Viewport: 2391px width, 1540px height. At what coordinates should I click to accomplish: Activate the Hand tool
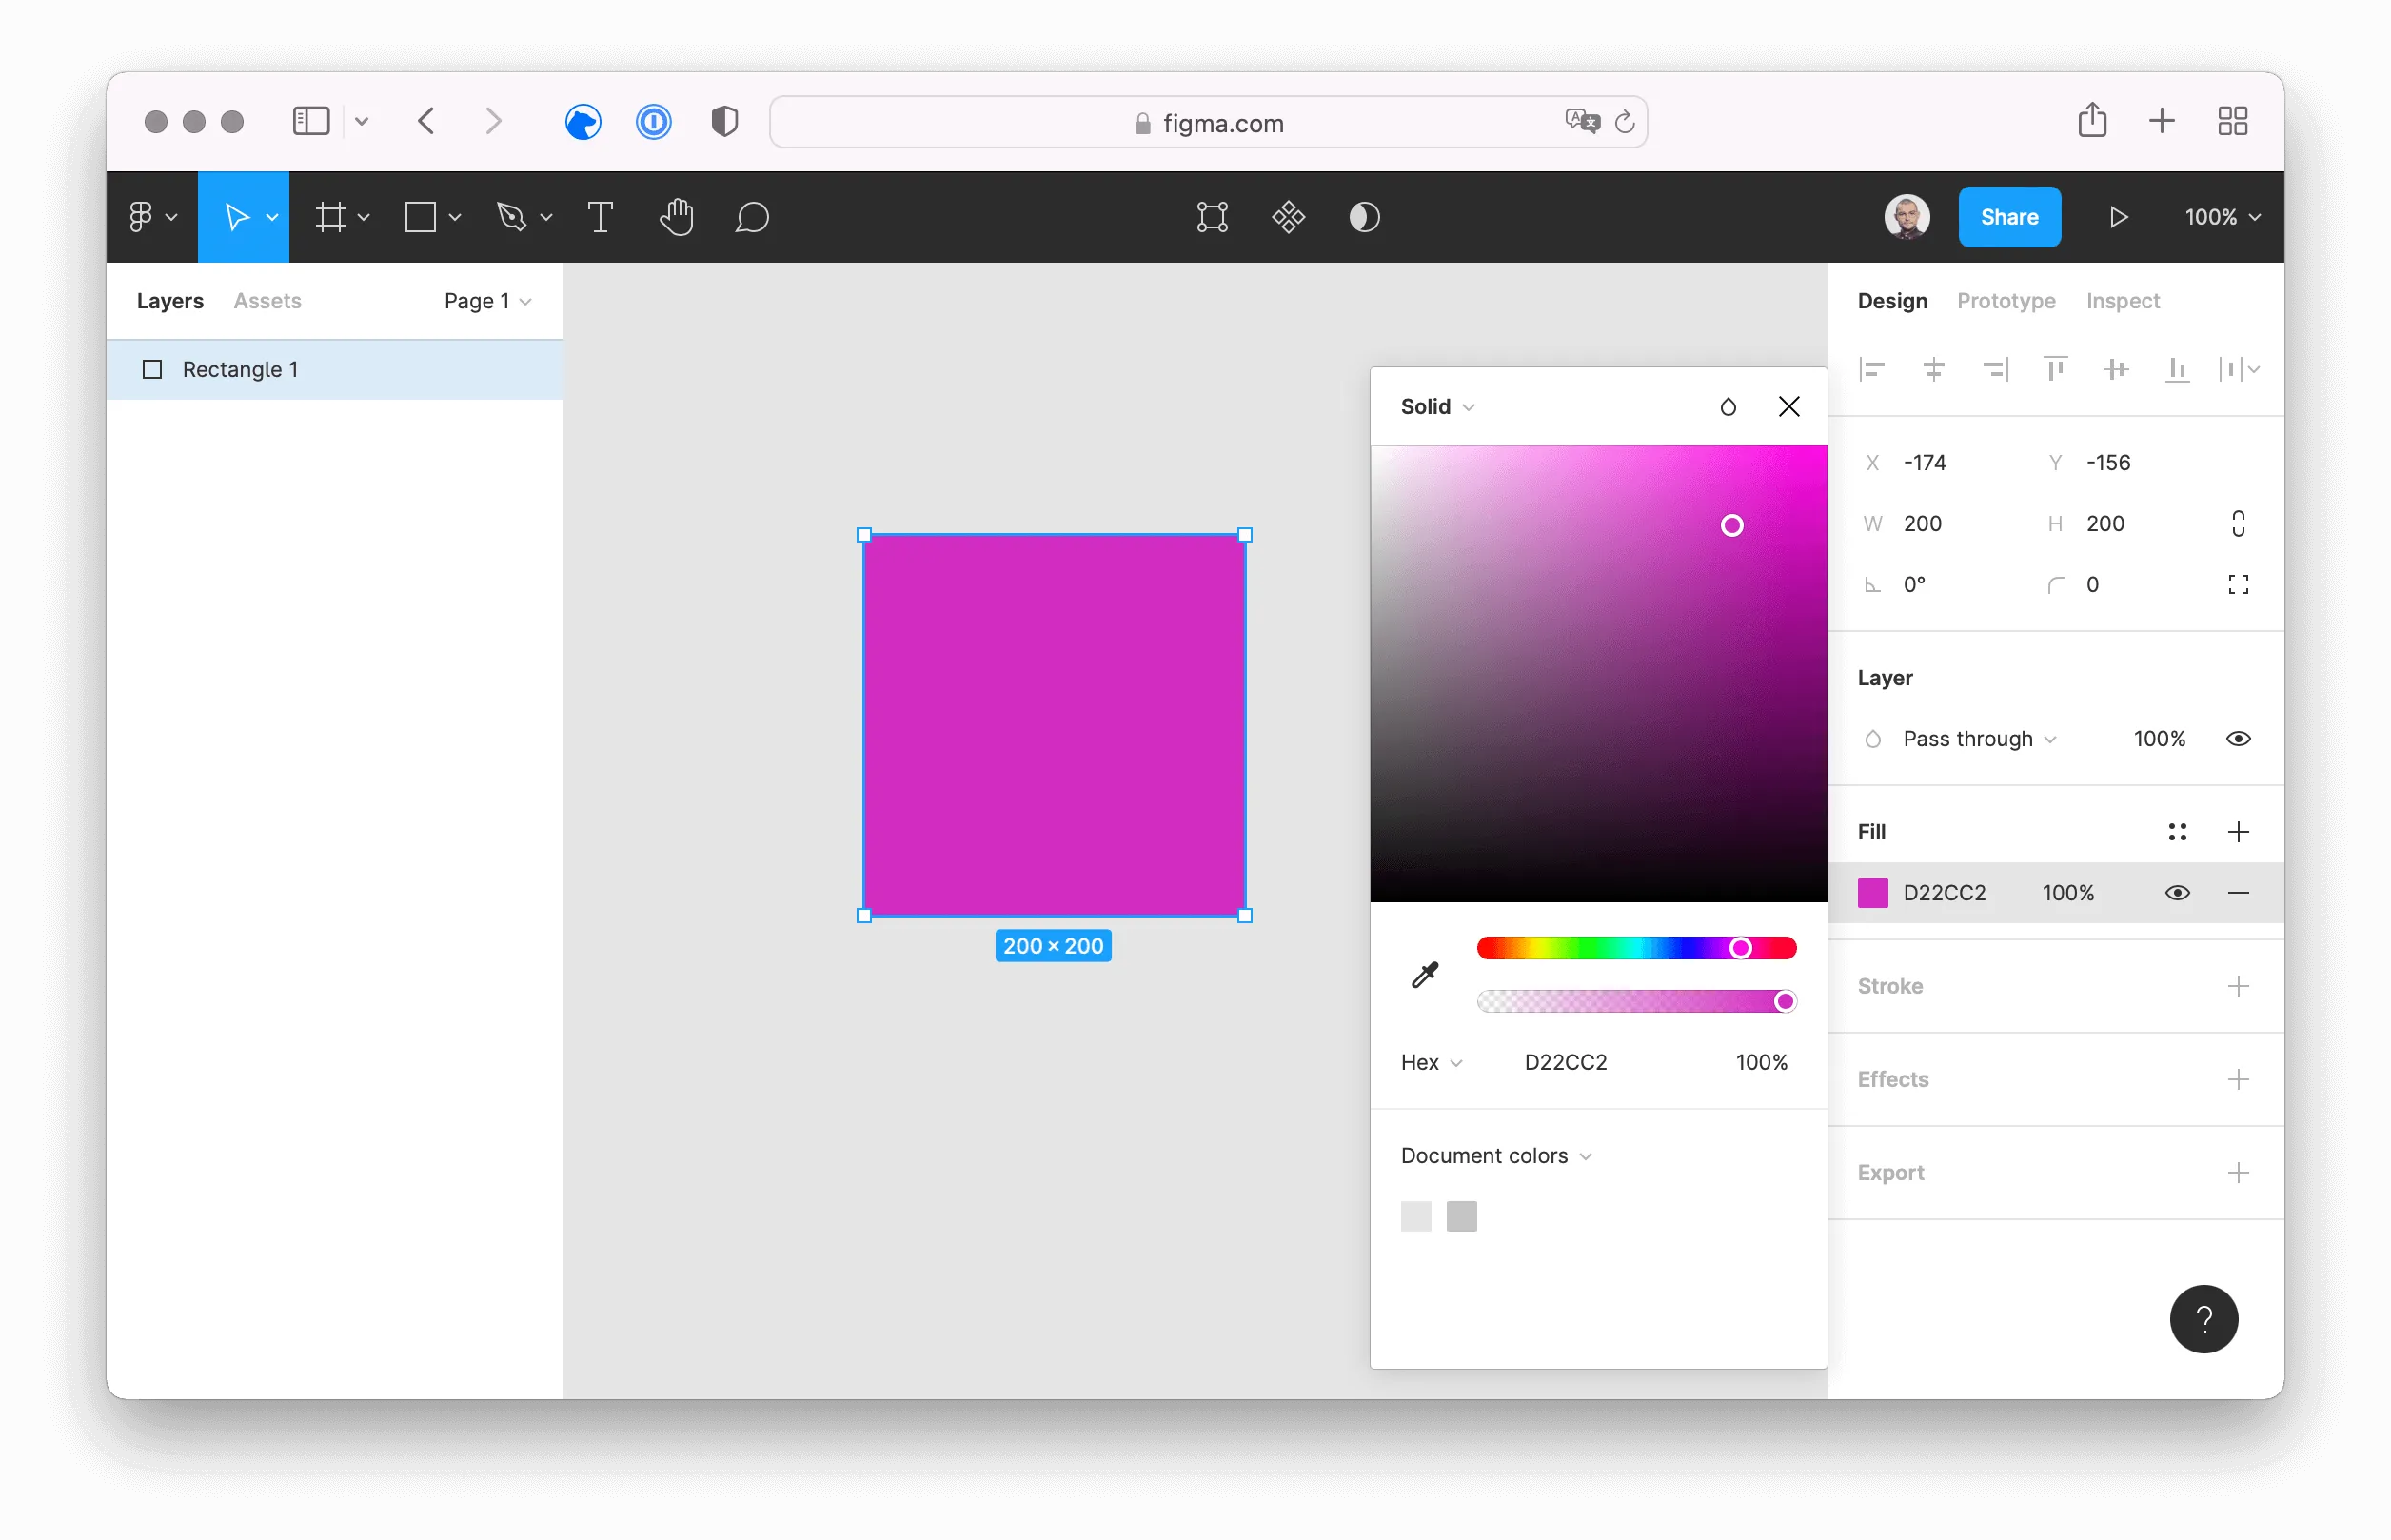tap(677, 217)
